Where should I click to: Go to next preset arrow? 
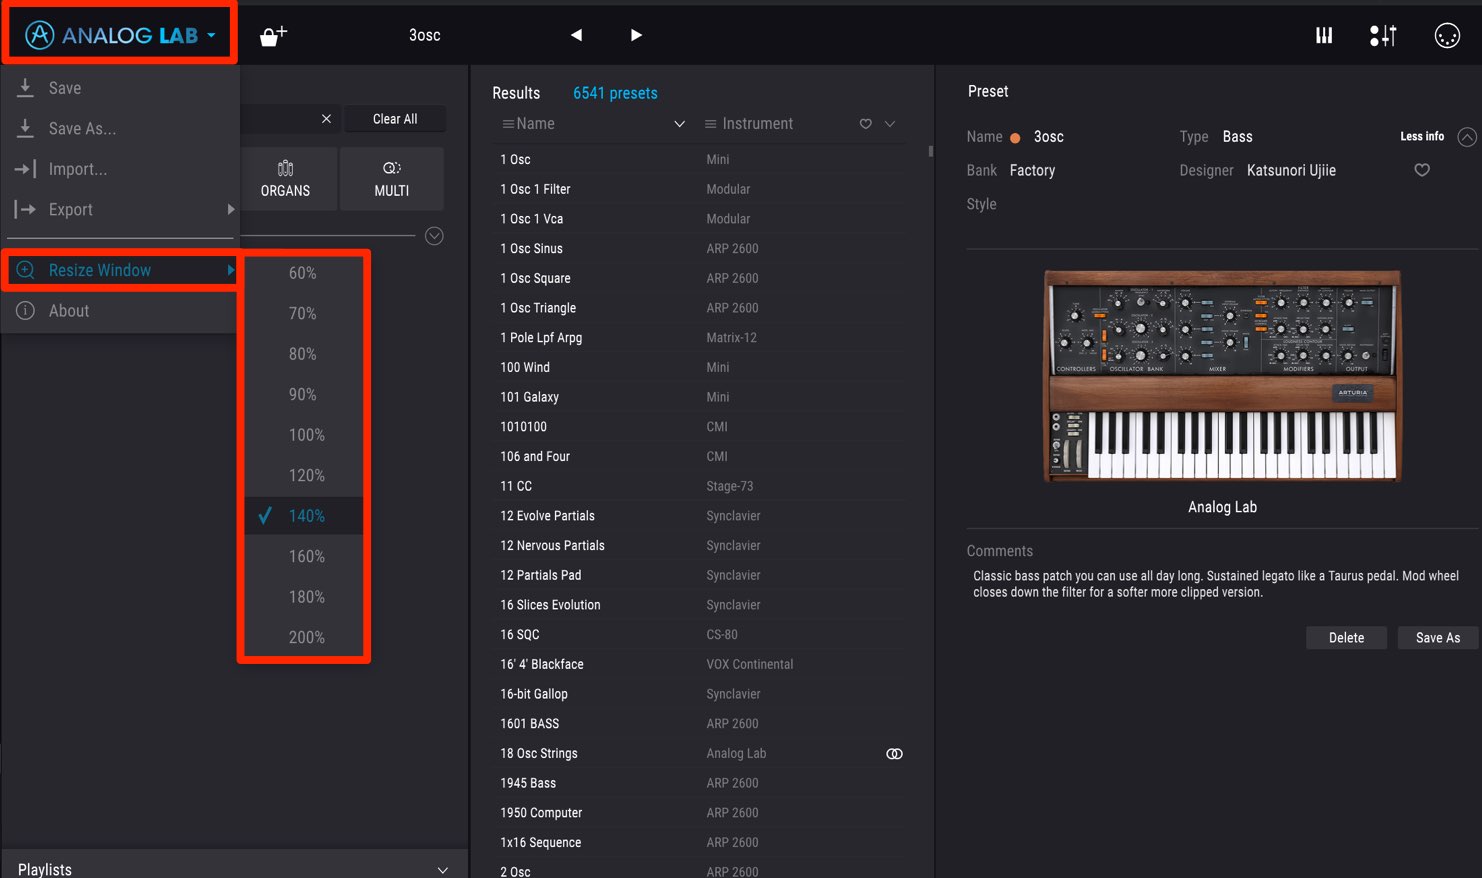tap(636, 35)
